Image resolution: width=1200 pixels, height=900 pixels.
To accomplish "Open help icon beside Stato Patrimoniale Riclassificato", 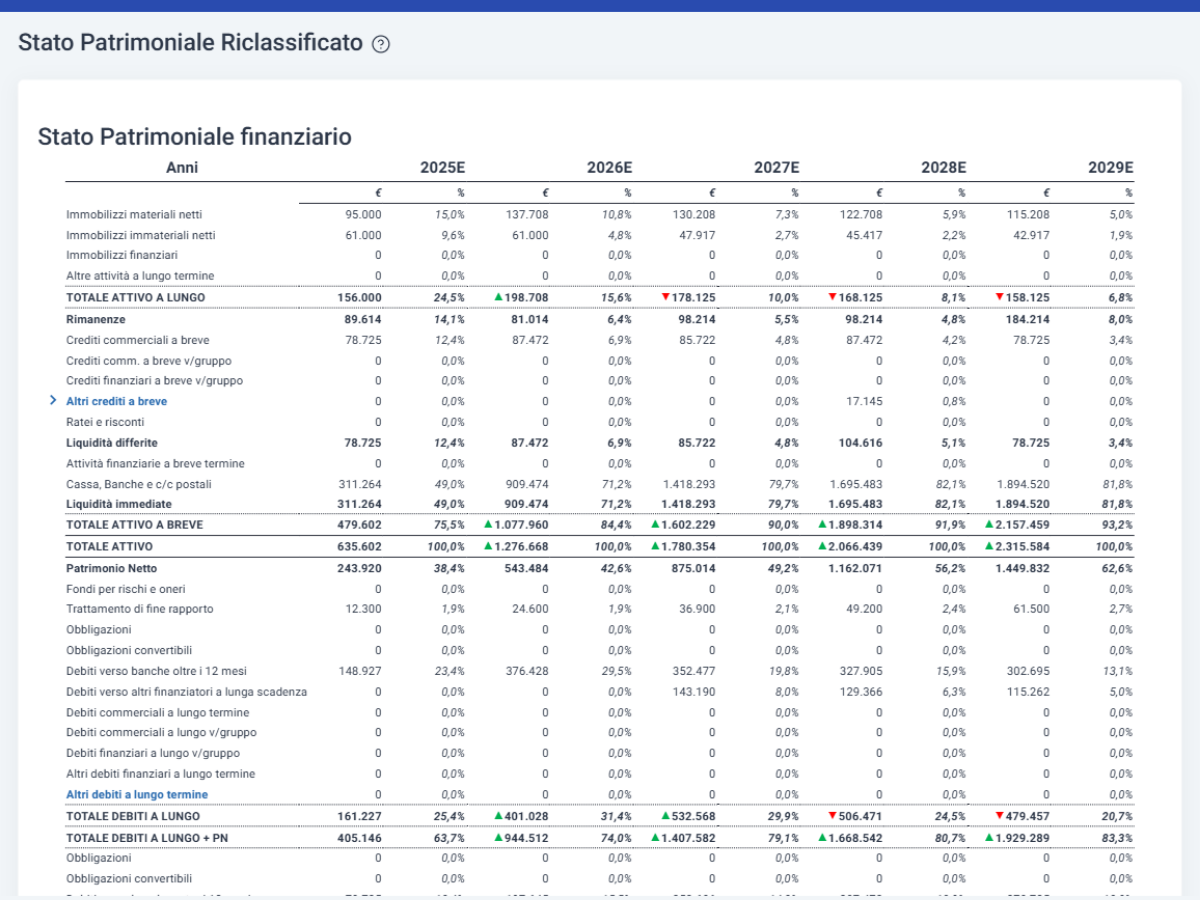I will (x=381, y=44).
